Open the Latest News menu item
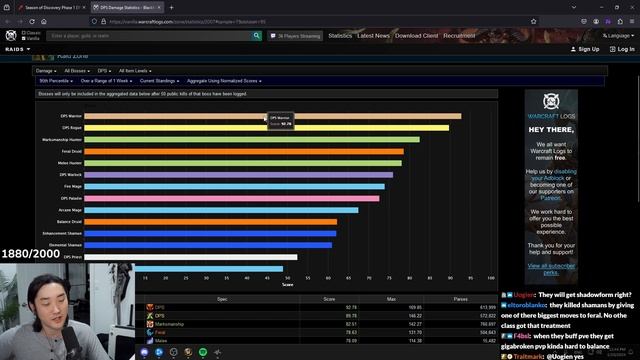This screenshot has height=360, width=640. click(x=373, y=36)
